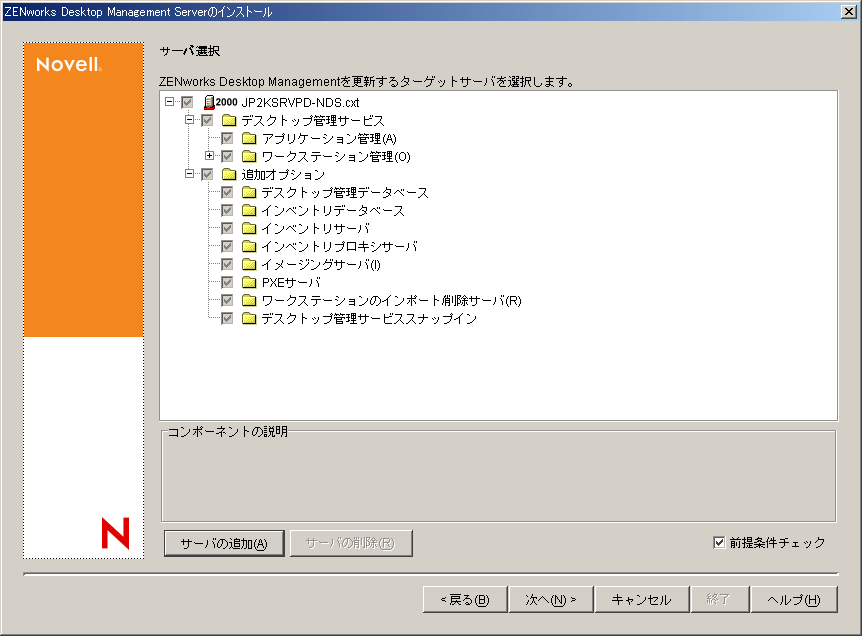
Task: Click the server icon beside JP2KSRVPD-NDS.cxt
Action: (207, 101)
